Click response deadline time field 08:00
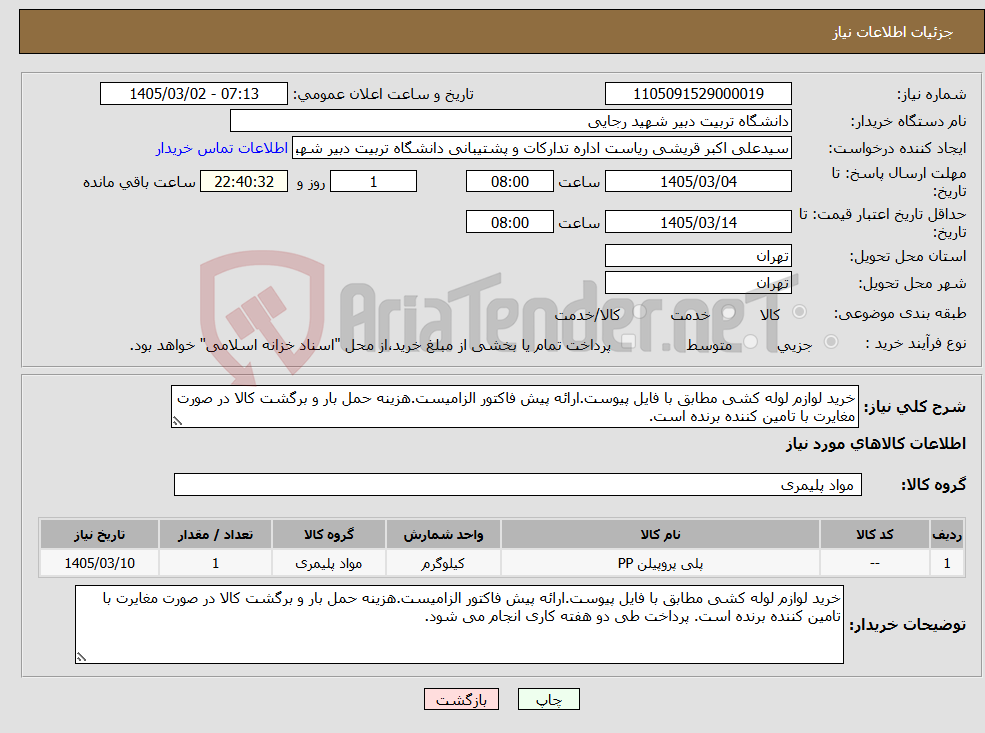985x733 pixels. (509, 182)
